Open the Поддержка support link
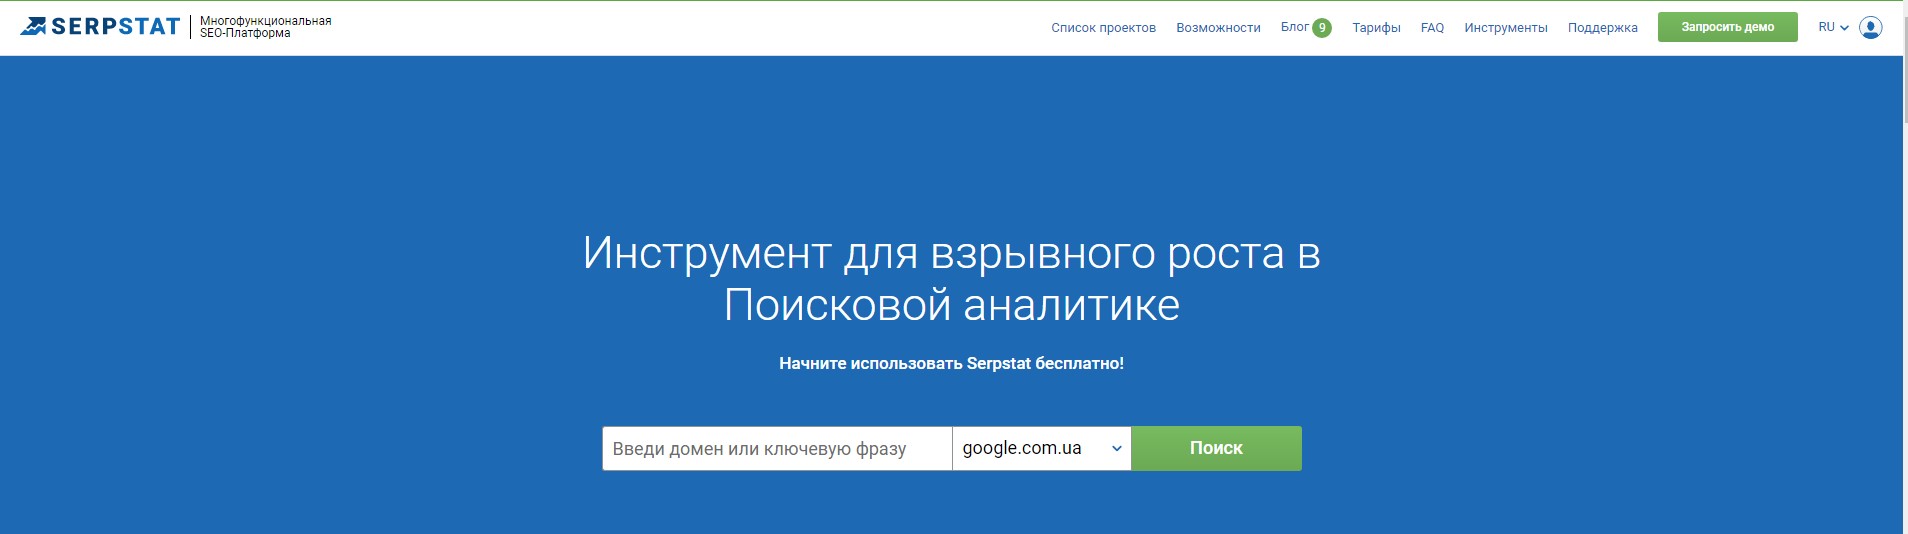The width and height of the screenshot is (1908, 534). [1602, 28]
